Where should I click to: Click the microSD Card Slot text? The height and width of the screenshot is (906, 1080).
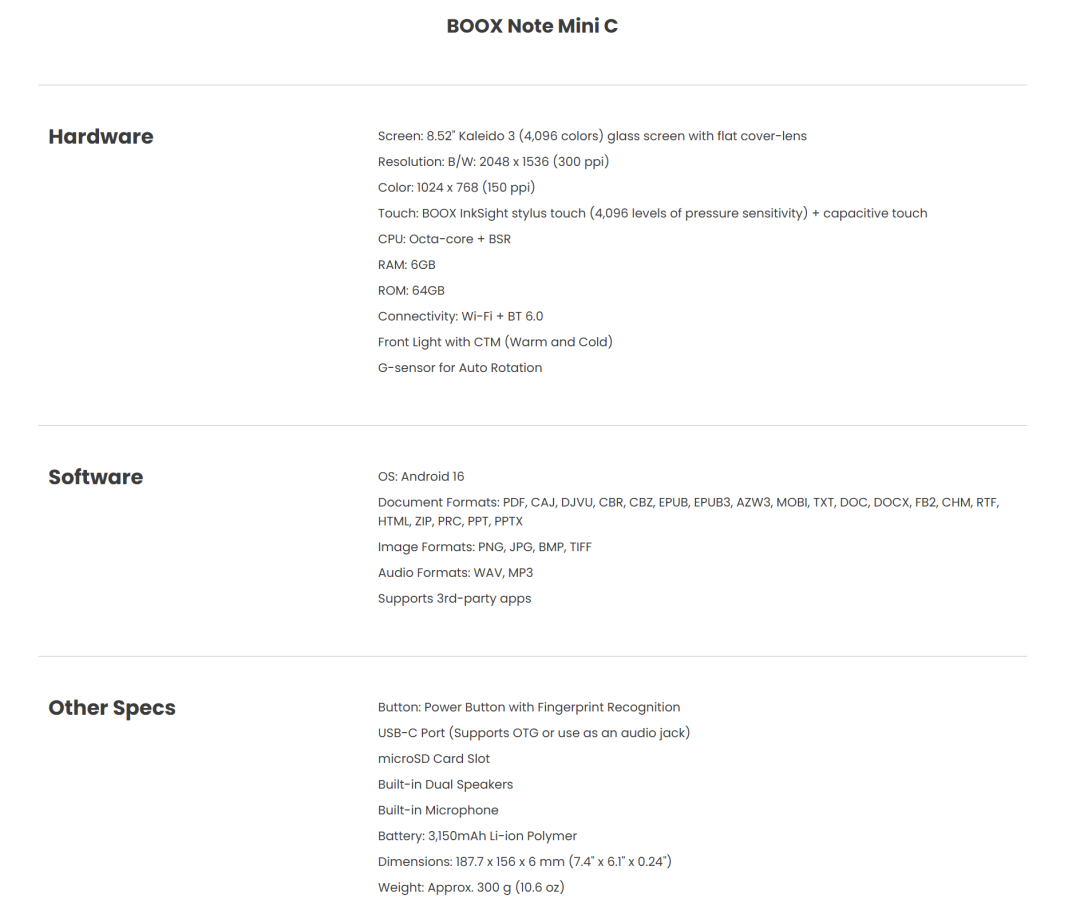click(x=433, y=759)
